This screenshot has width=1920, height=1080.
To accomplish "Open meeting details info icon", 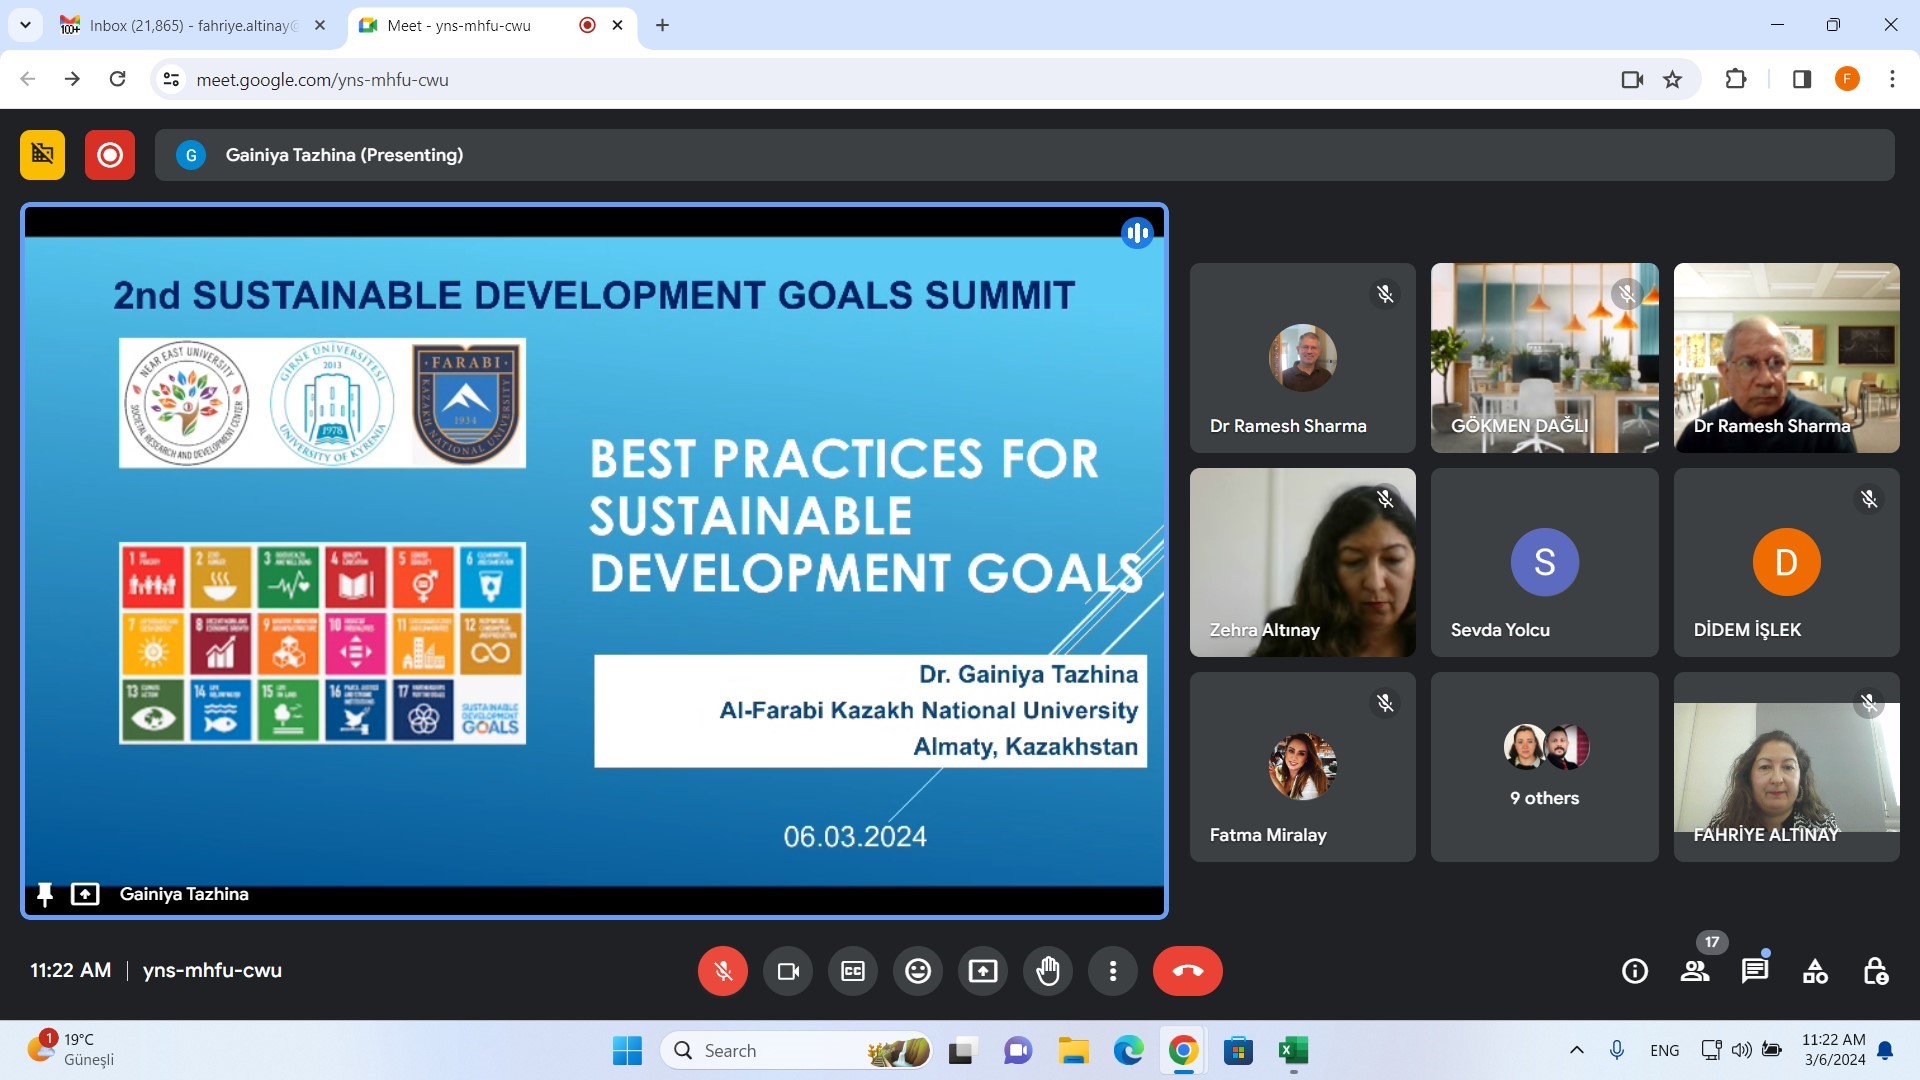I will (x=1634, y=971).
